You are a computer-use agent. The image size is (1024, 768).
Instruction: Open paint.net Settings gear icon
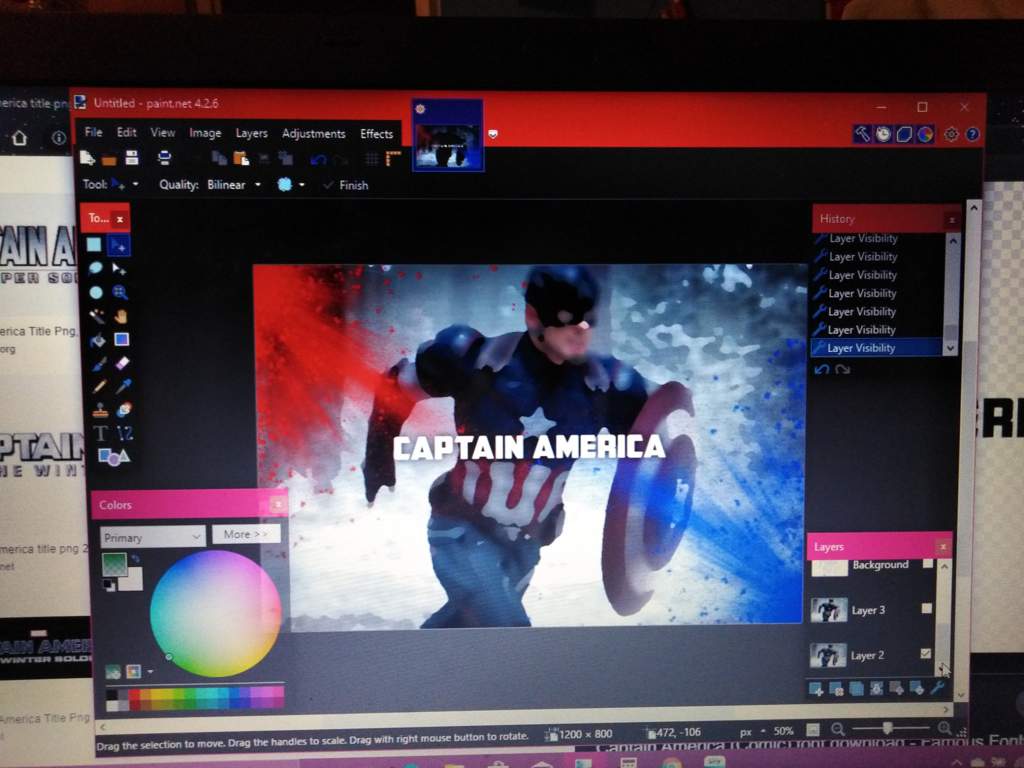952,134
